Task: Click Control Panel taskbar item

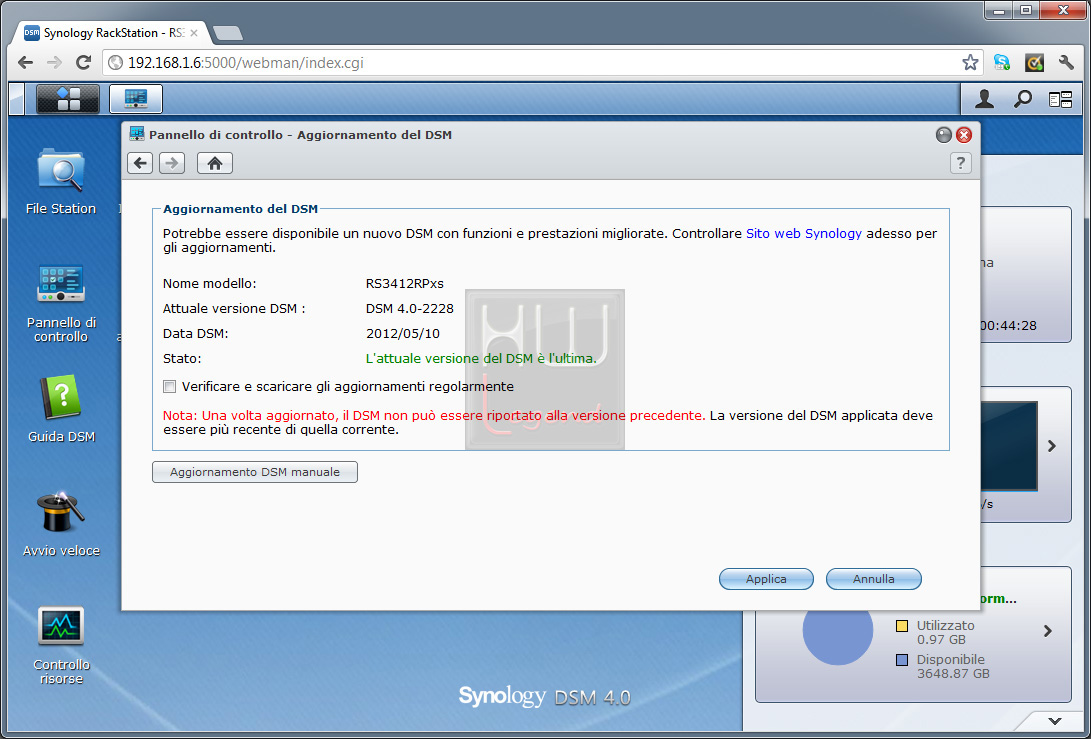Action: (136, 99)
